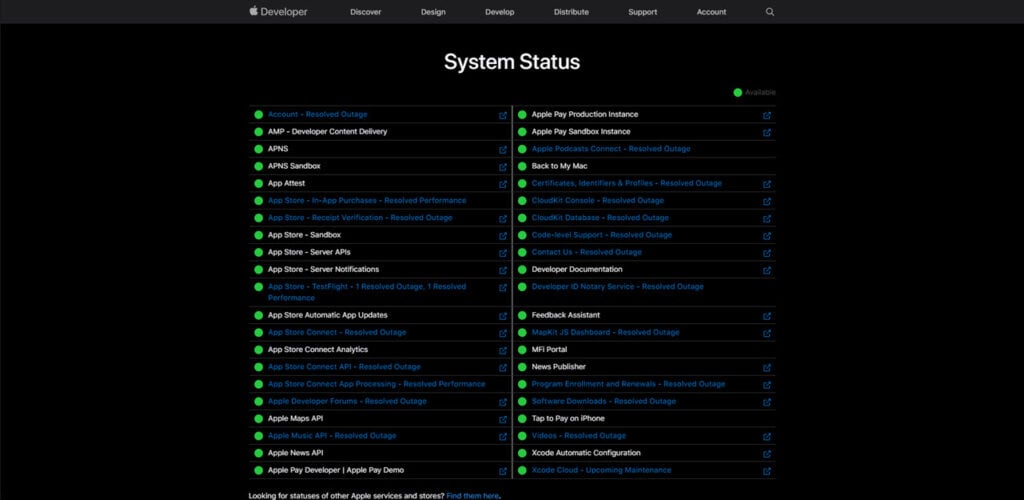Click the external link icon for App Store Automatic App Updates

[503, 317]
